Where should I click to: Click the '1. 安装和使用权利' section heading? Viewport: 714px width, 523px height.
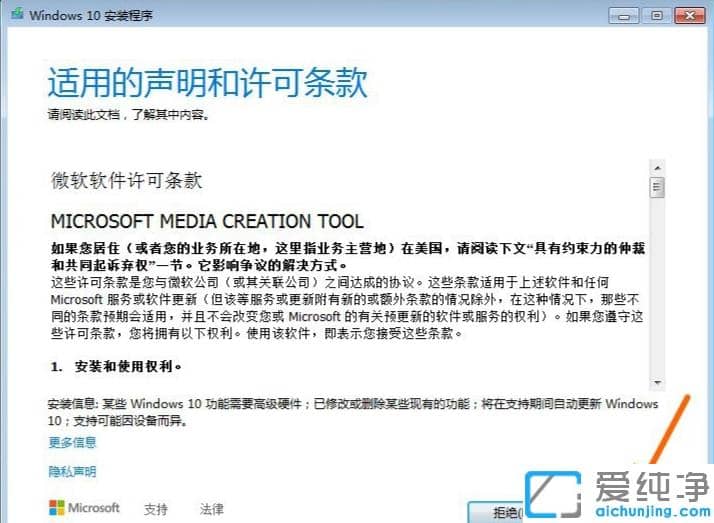click(116, 366)
